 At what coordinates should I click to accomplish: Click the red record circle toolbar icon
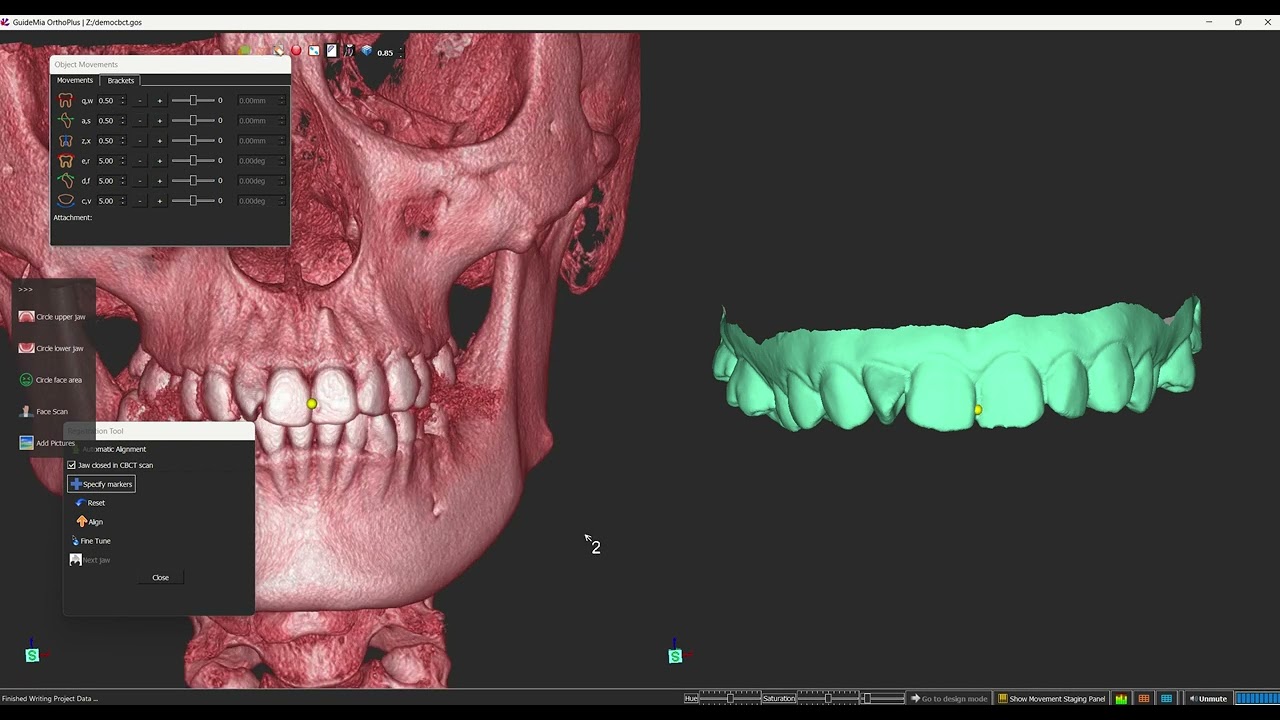pos(296,51)
